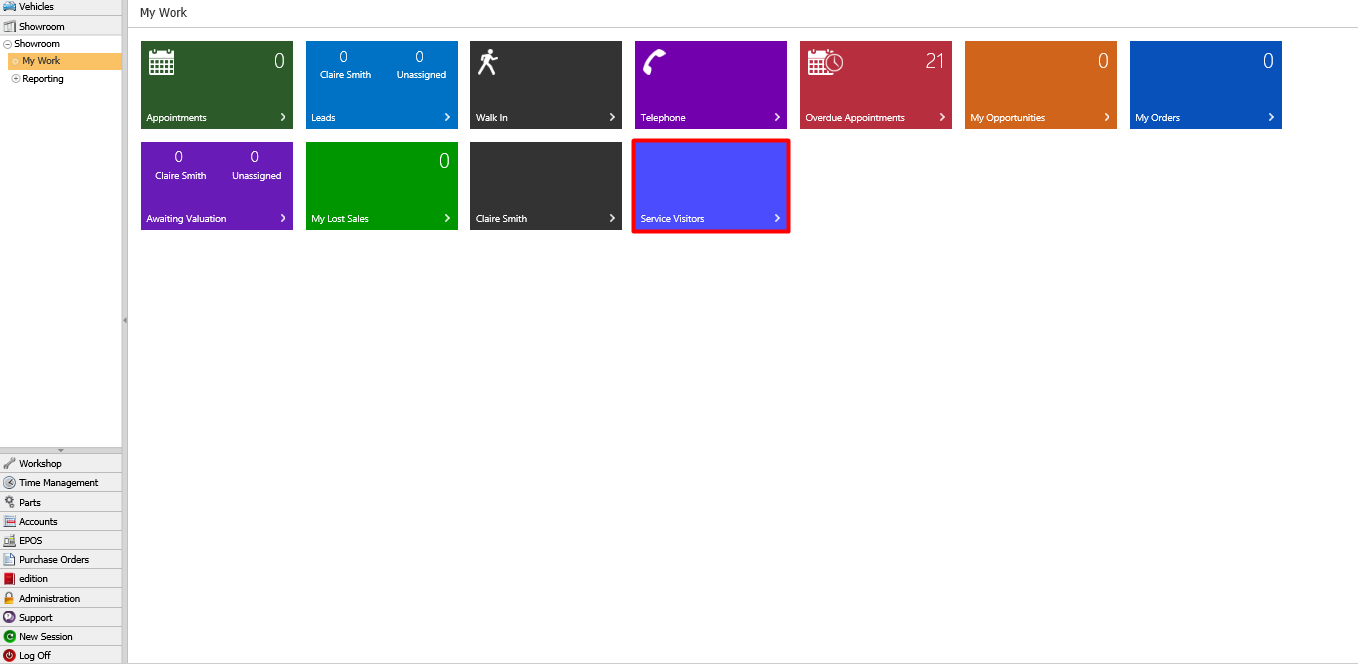Click the 0 count on My Opportunities

[x=1104, y=61]
